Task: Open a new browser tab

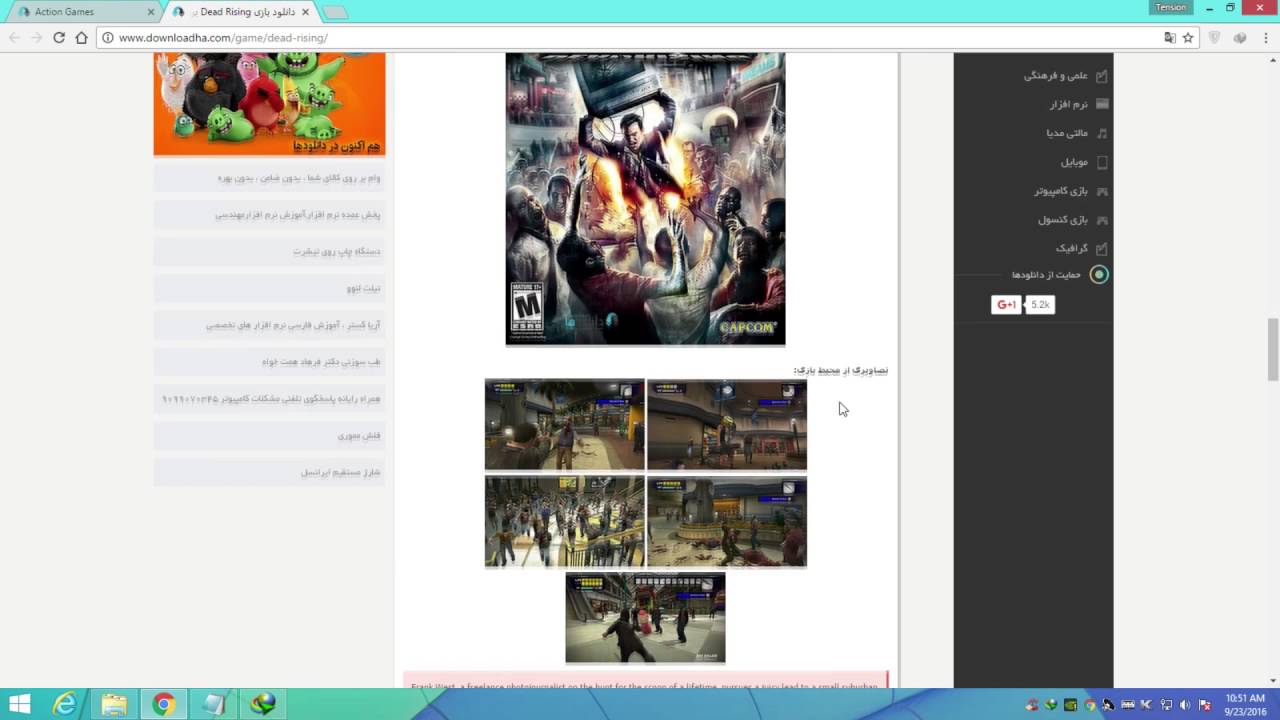Action: coord(335,12)
